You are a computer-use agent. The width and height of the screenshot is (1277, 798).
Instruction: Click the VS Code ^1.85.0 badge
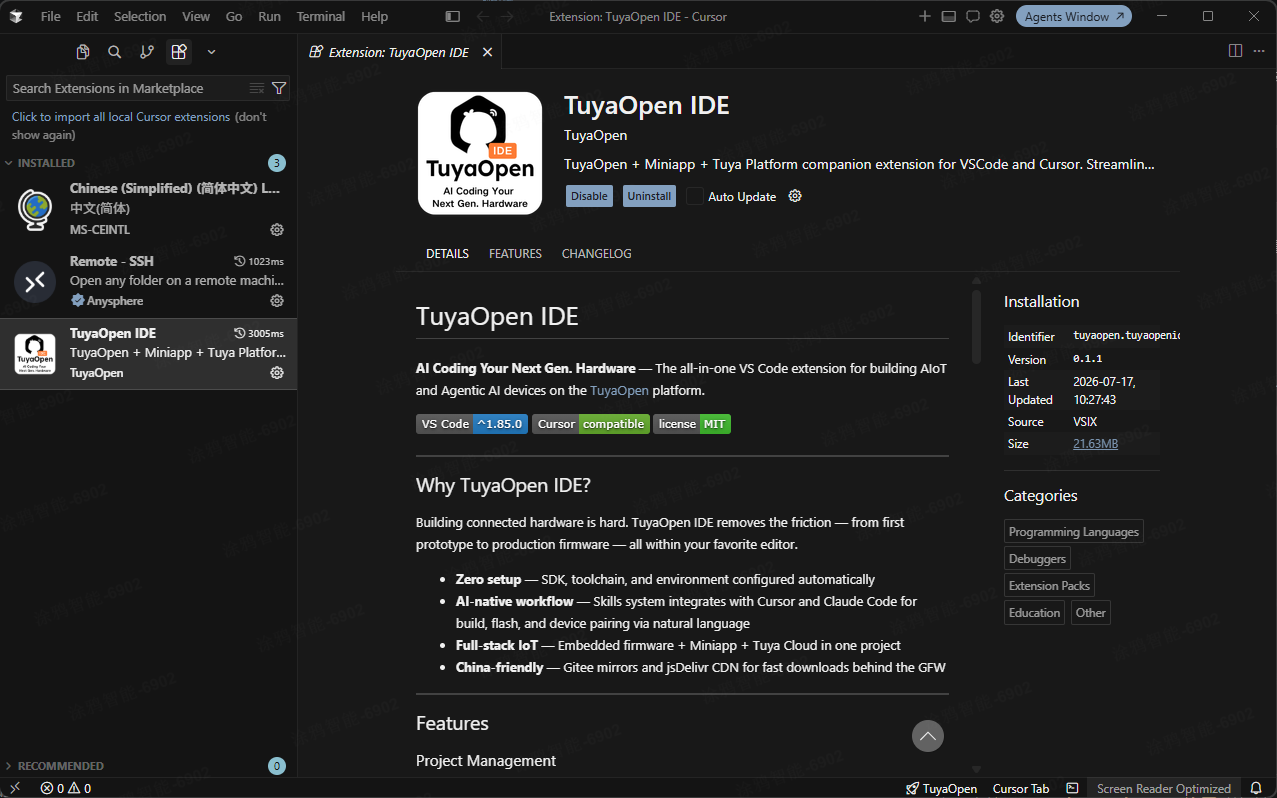[x=472, y=424]
